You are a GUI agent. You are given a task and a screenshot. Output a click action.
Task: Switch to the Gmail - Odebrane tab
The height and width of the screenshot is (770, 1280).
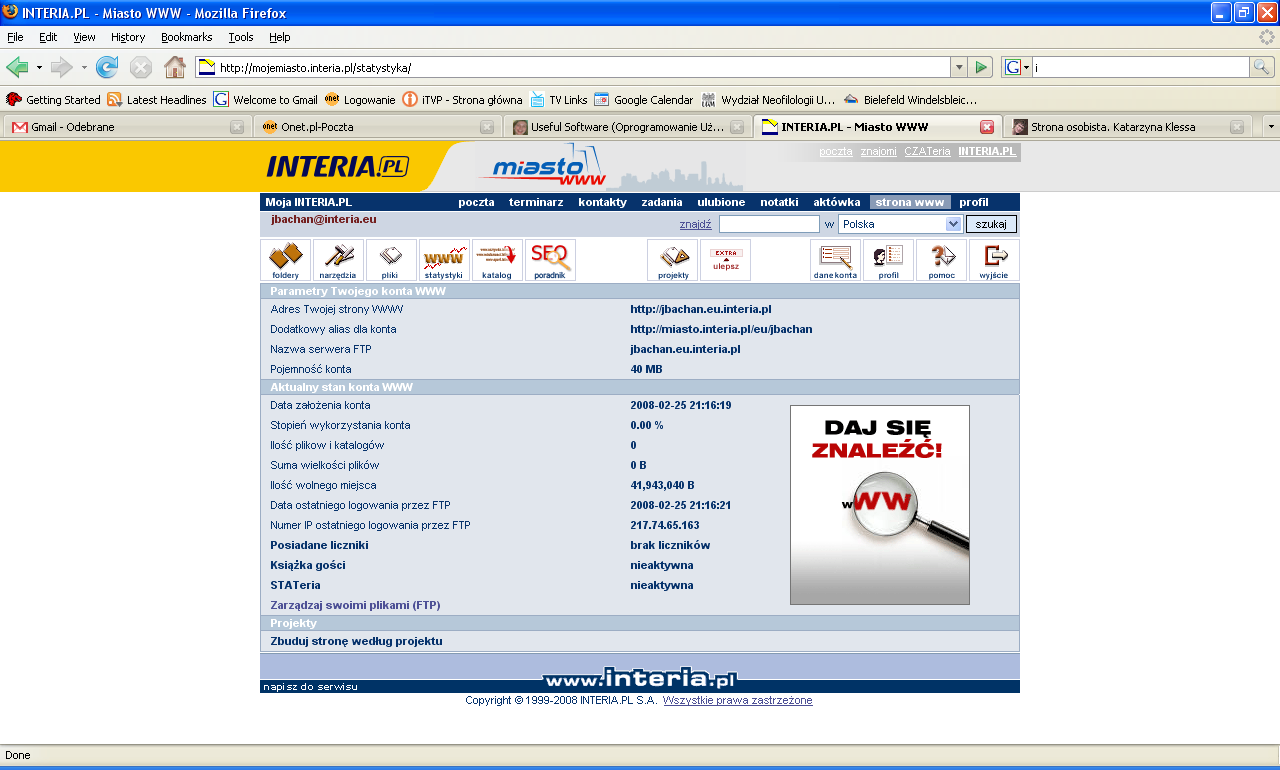coord(126,127)
